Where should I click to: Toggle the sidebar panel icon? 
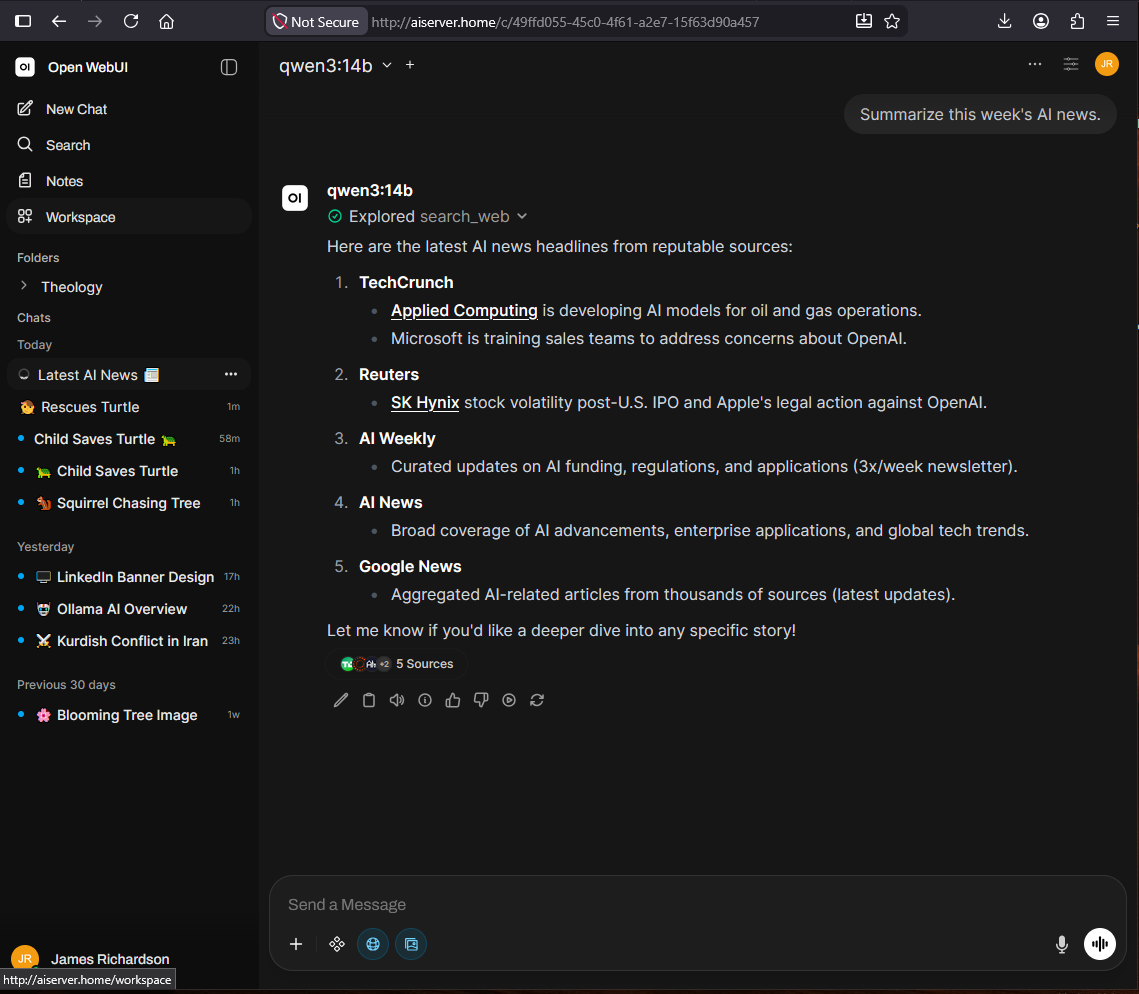[229, 68]
